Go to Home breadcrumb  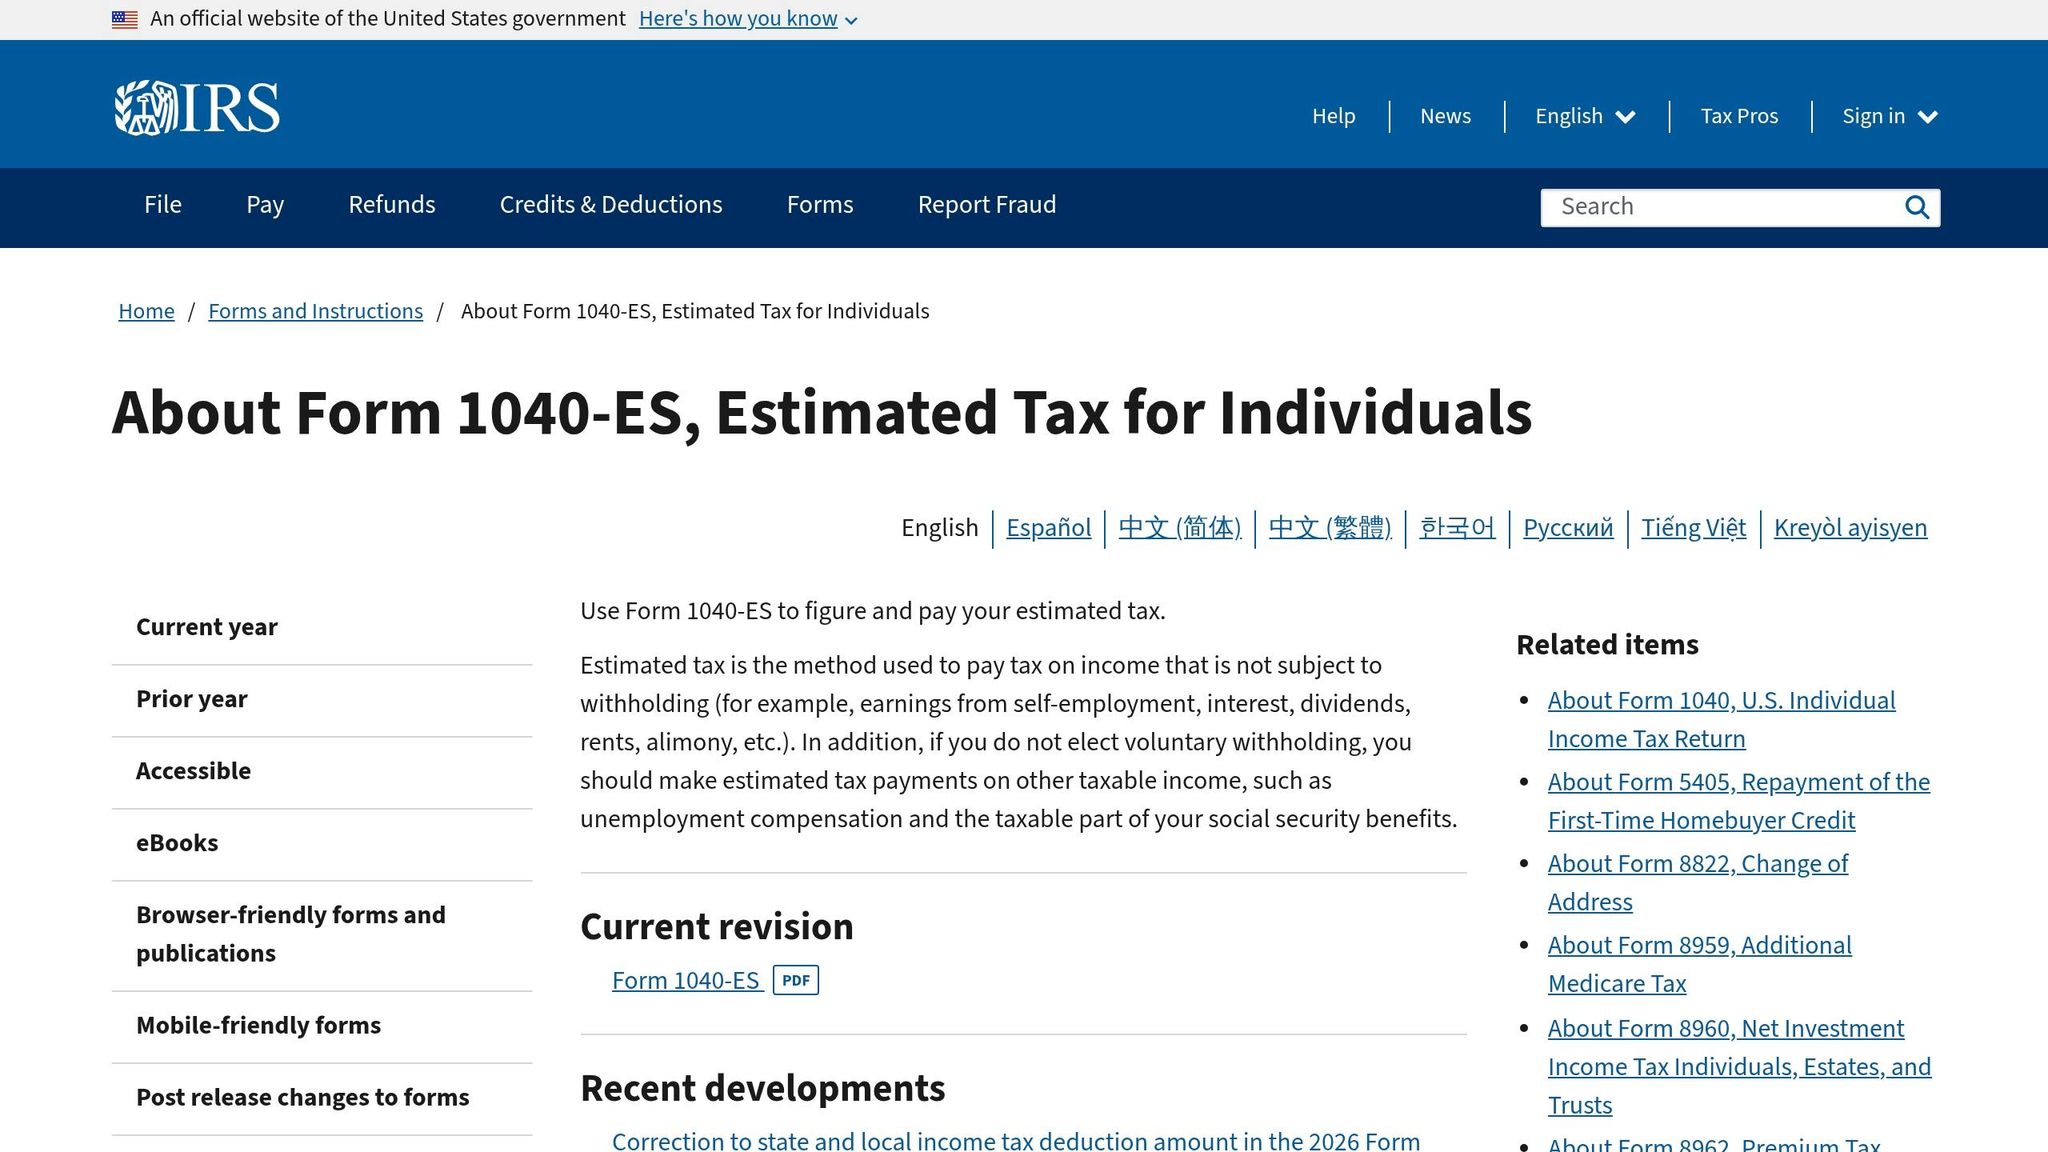tap(146, 311)
